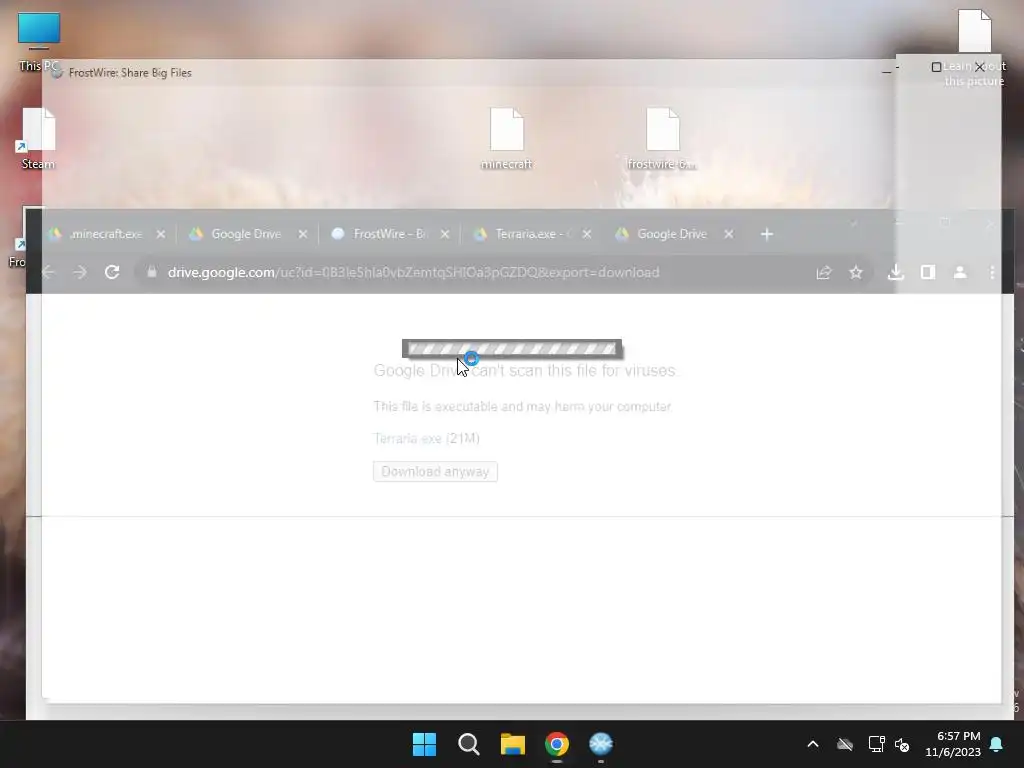
Task: Click the striped loading progress bar
Action: click(512, 349)
